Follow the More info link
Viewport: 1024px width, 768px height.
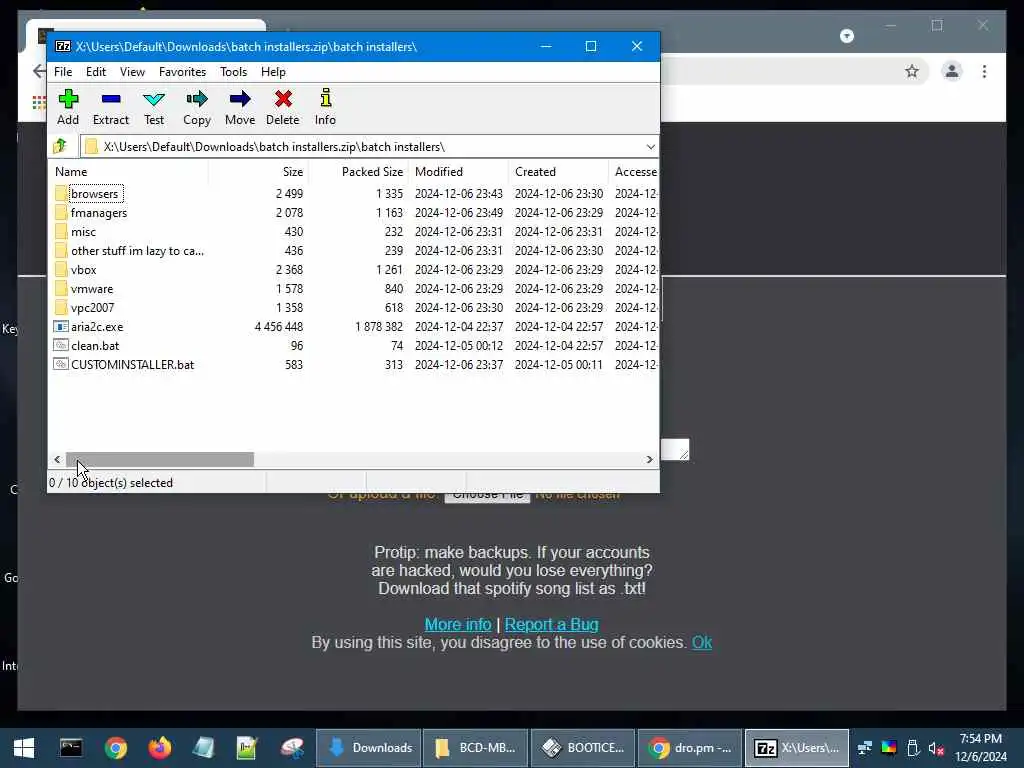[x=458, y=624]
